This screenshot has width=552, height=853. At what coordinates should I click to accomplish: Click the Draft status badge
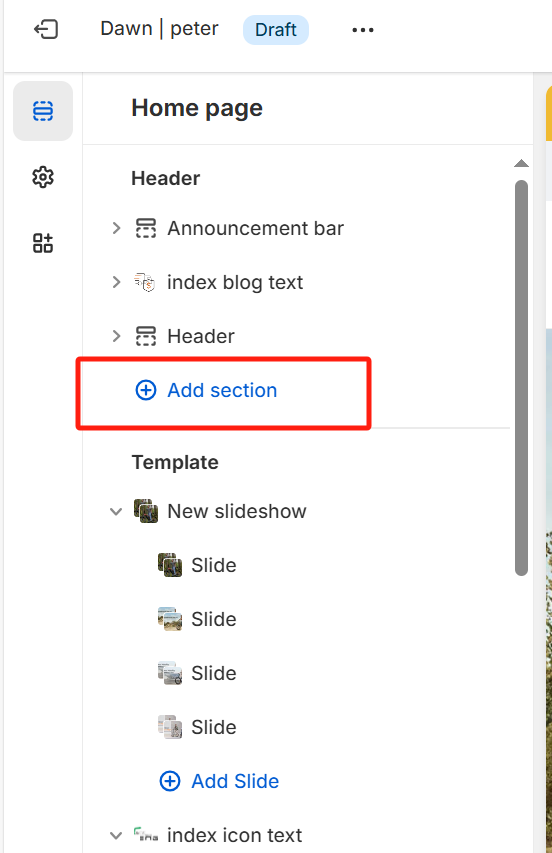(x=276, y=29)
